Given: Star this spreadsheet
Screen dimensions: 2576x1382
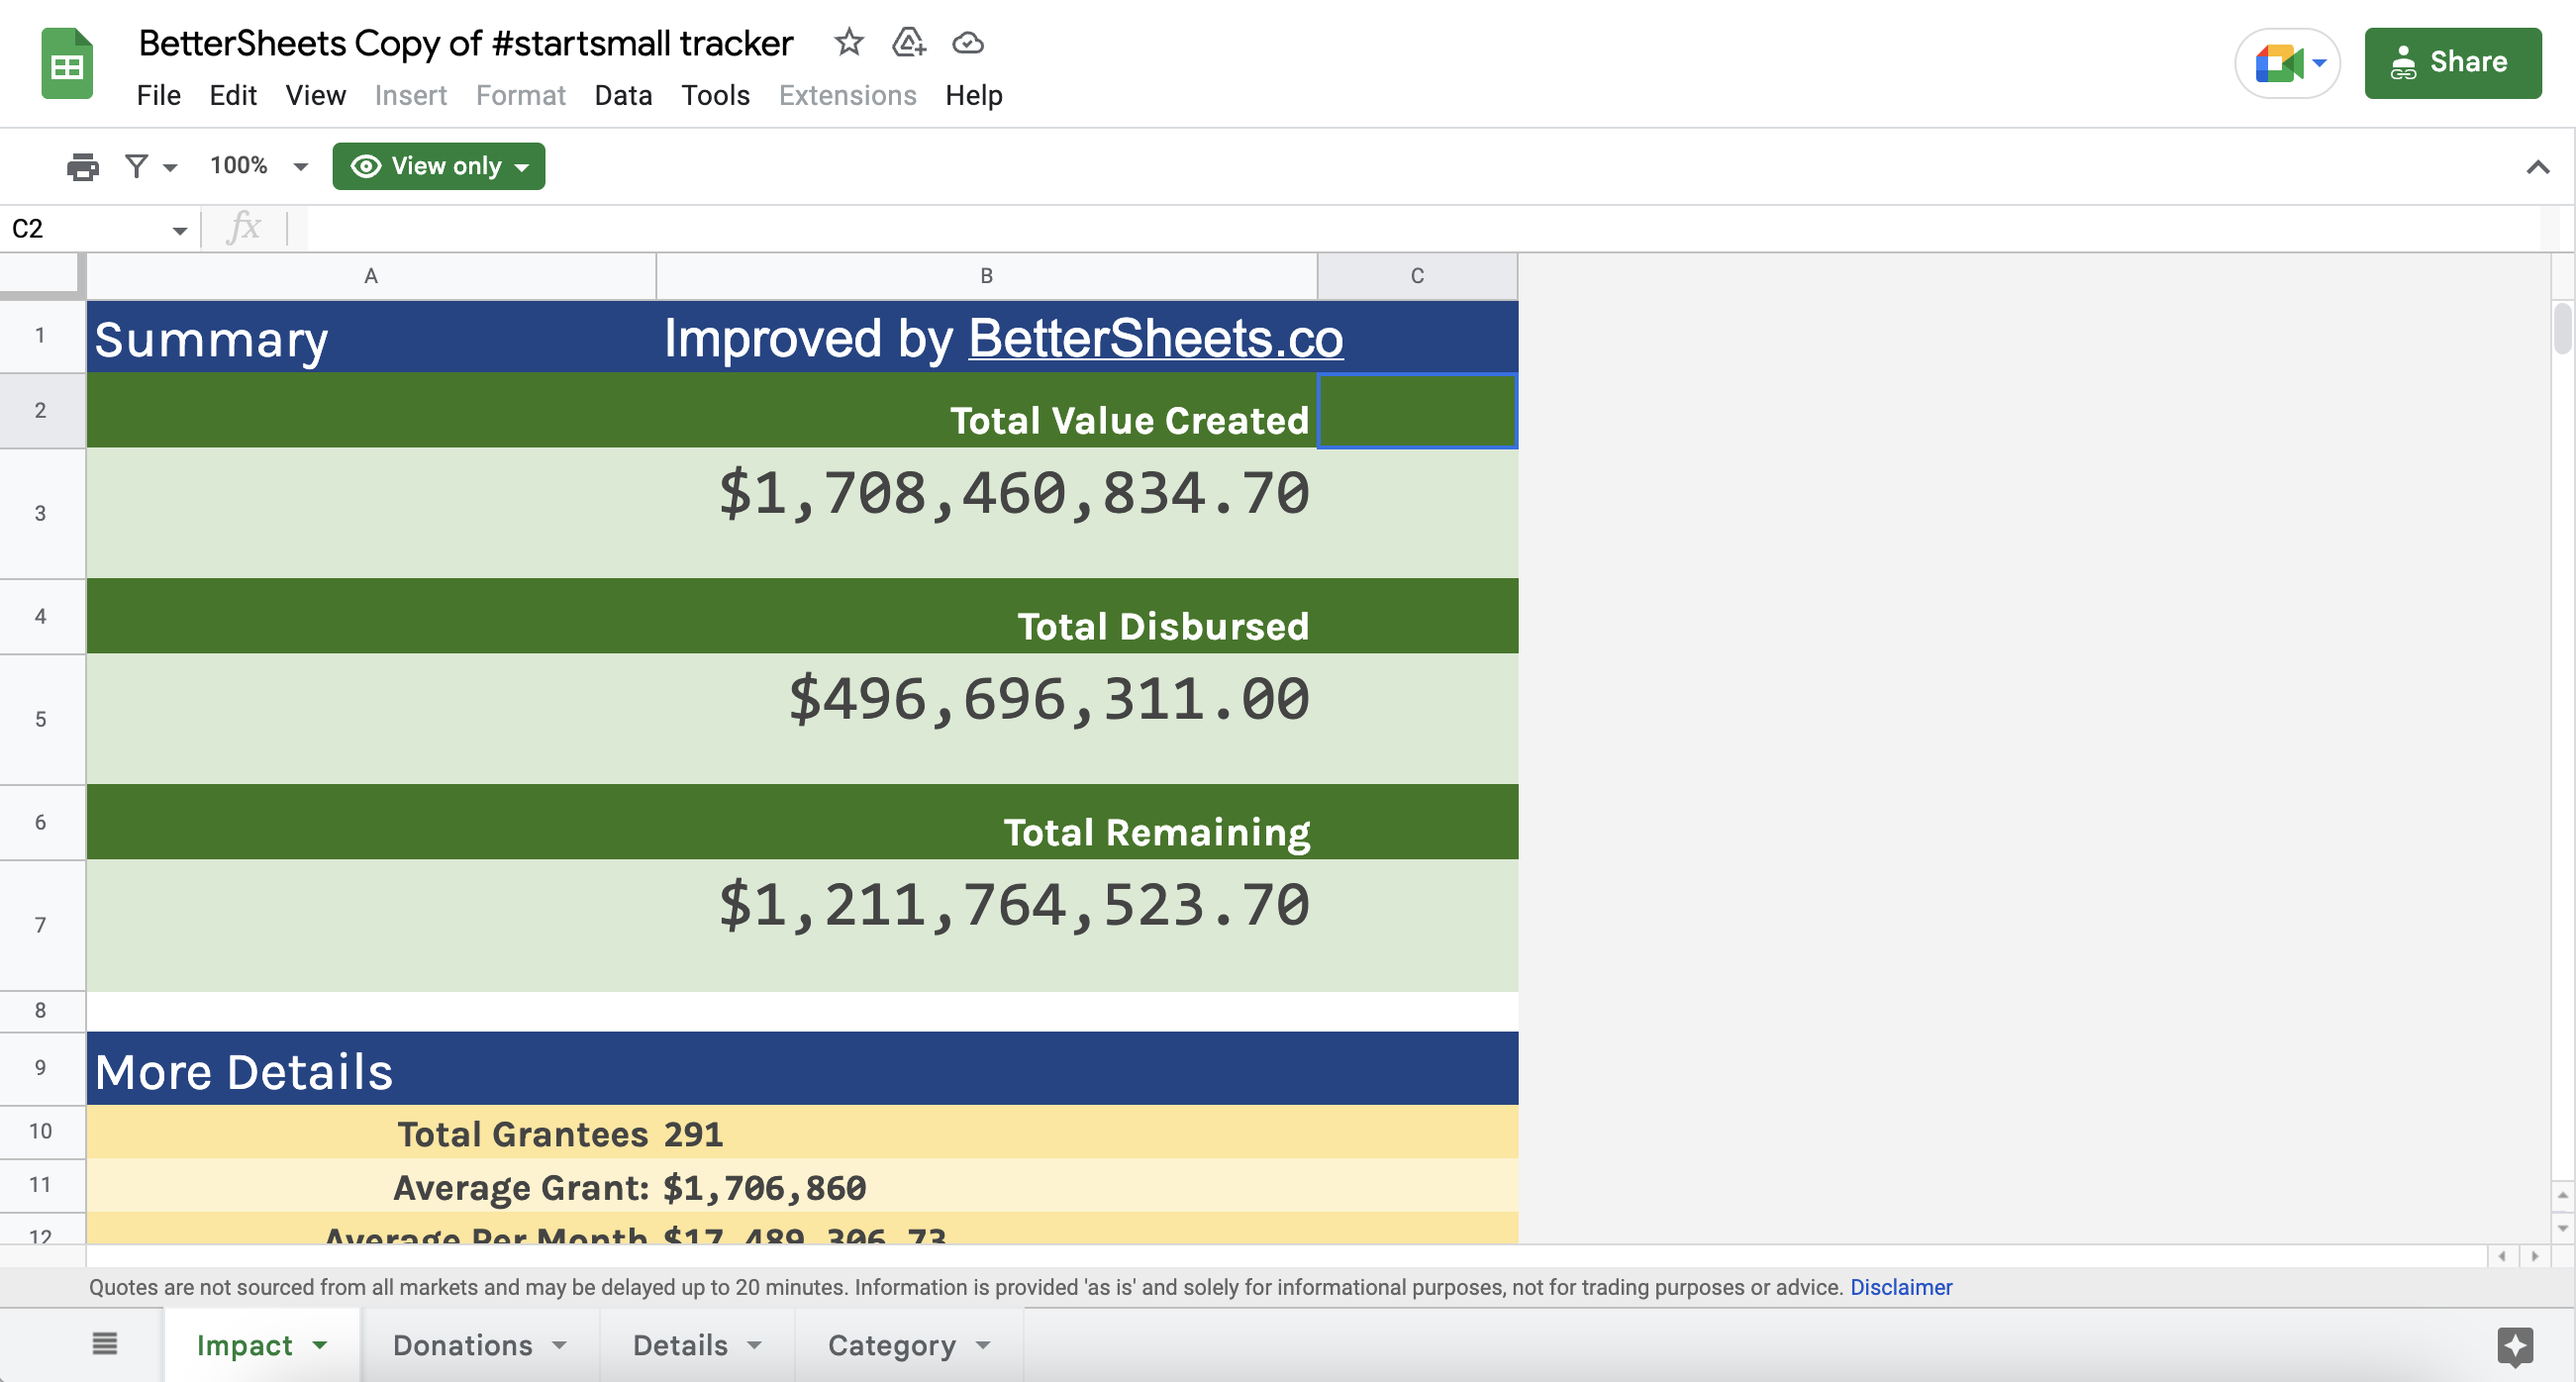Looking at the screenshot, I should [848, 42].
